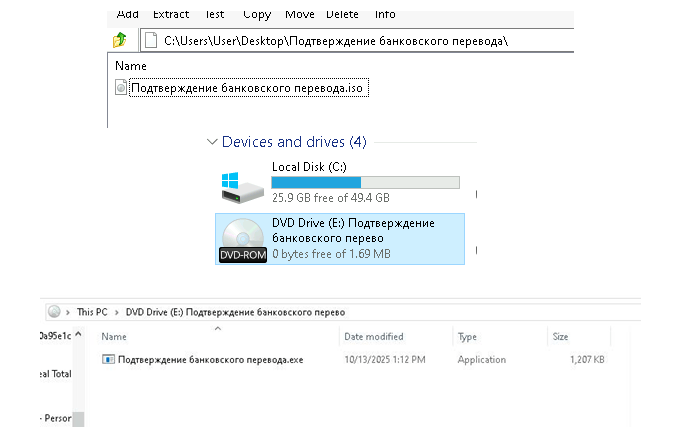Select Подтверждение банковского перевода.exe file name
The height and width of the screenshot is (440, 689).
click(x=210, y=360)
